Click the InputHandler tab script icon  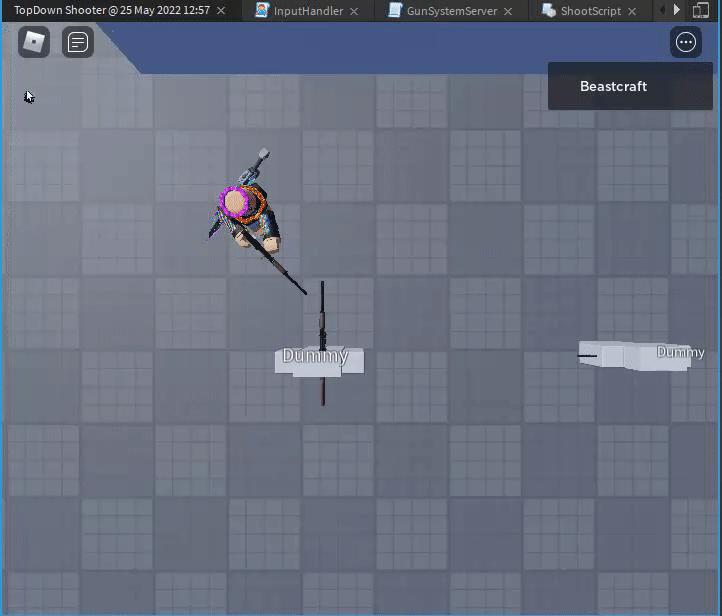click(x=262, y=10)
